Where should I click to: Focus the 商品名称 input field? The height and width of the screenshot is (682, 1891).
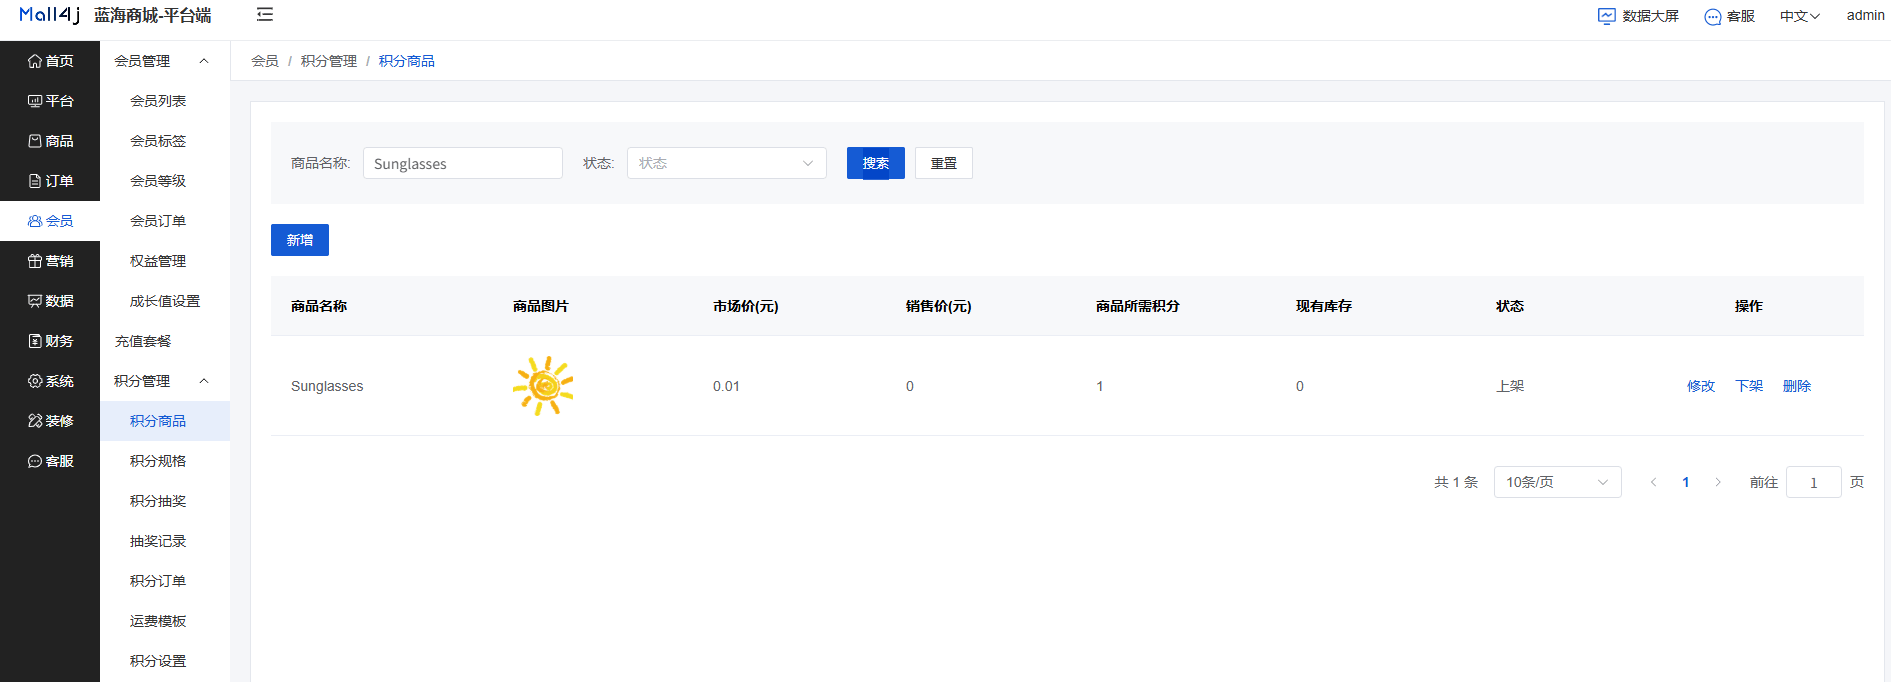point(463,163)
